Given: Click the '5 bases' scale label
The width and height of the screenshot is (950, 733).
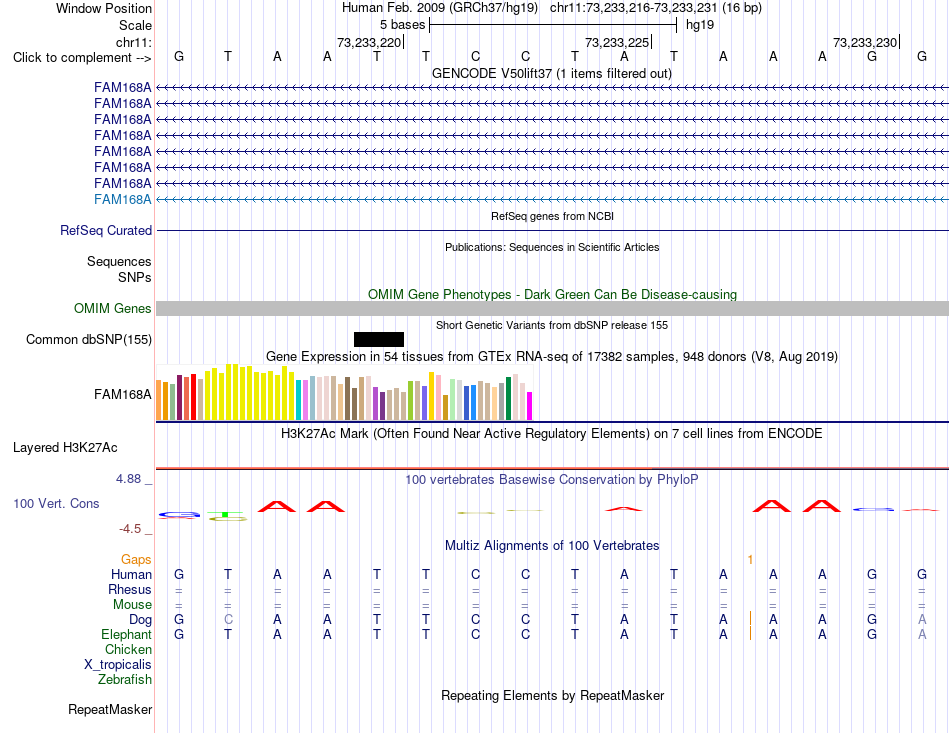Looking at the screenshot, I should click(402, 25).
